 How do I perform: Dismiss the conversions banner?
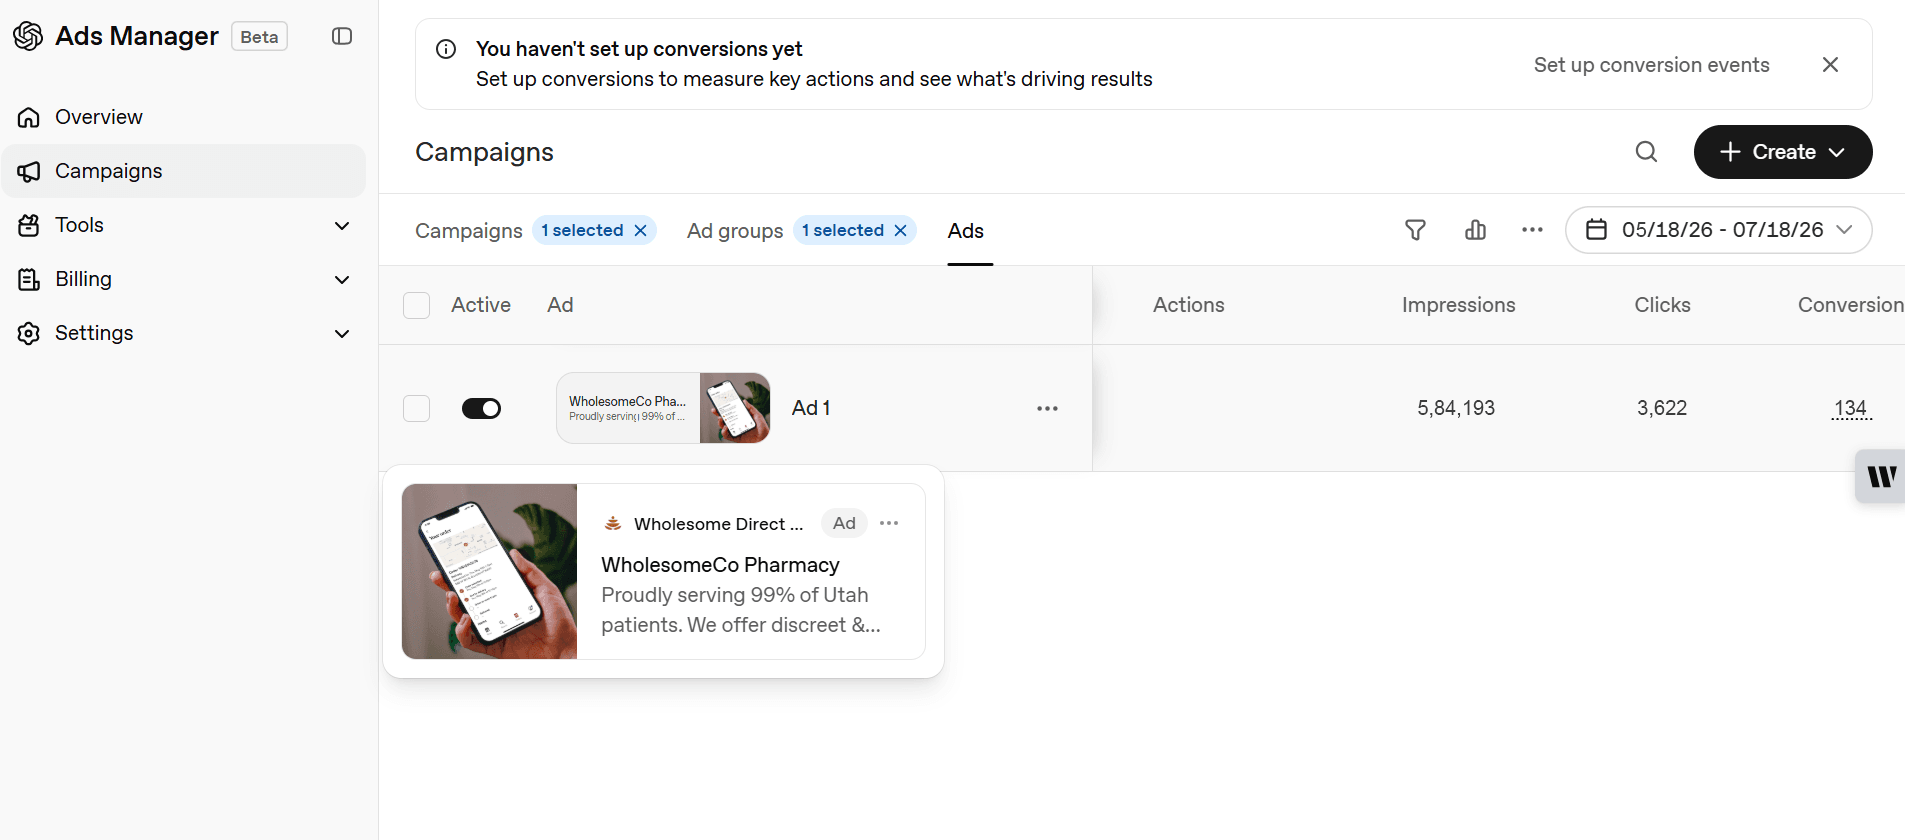(1830, 64)
